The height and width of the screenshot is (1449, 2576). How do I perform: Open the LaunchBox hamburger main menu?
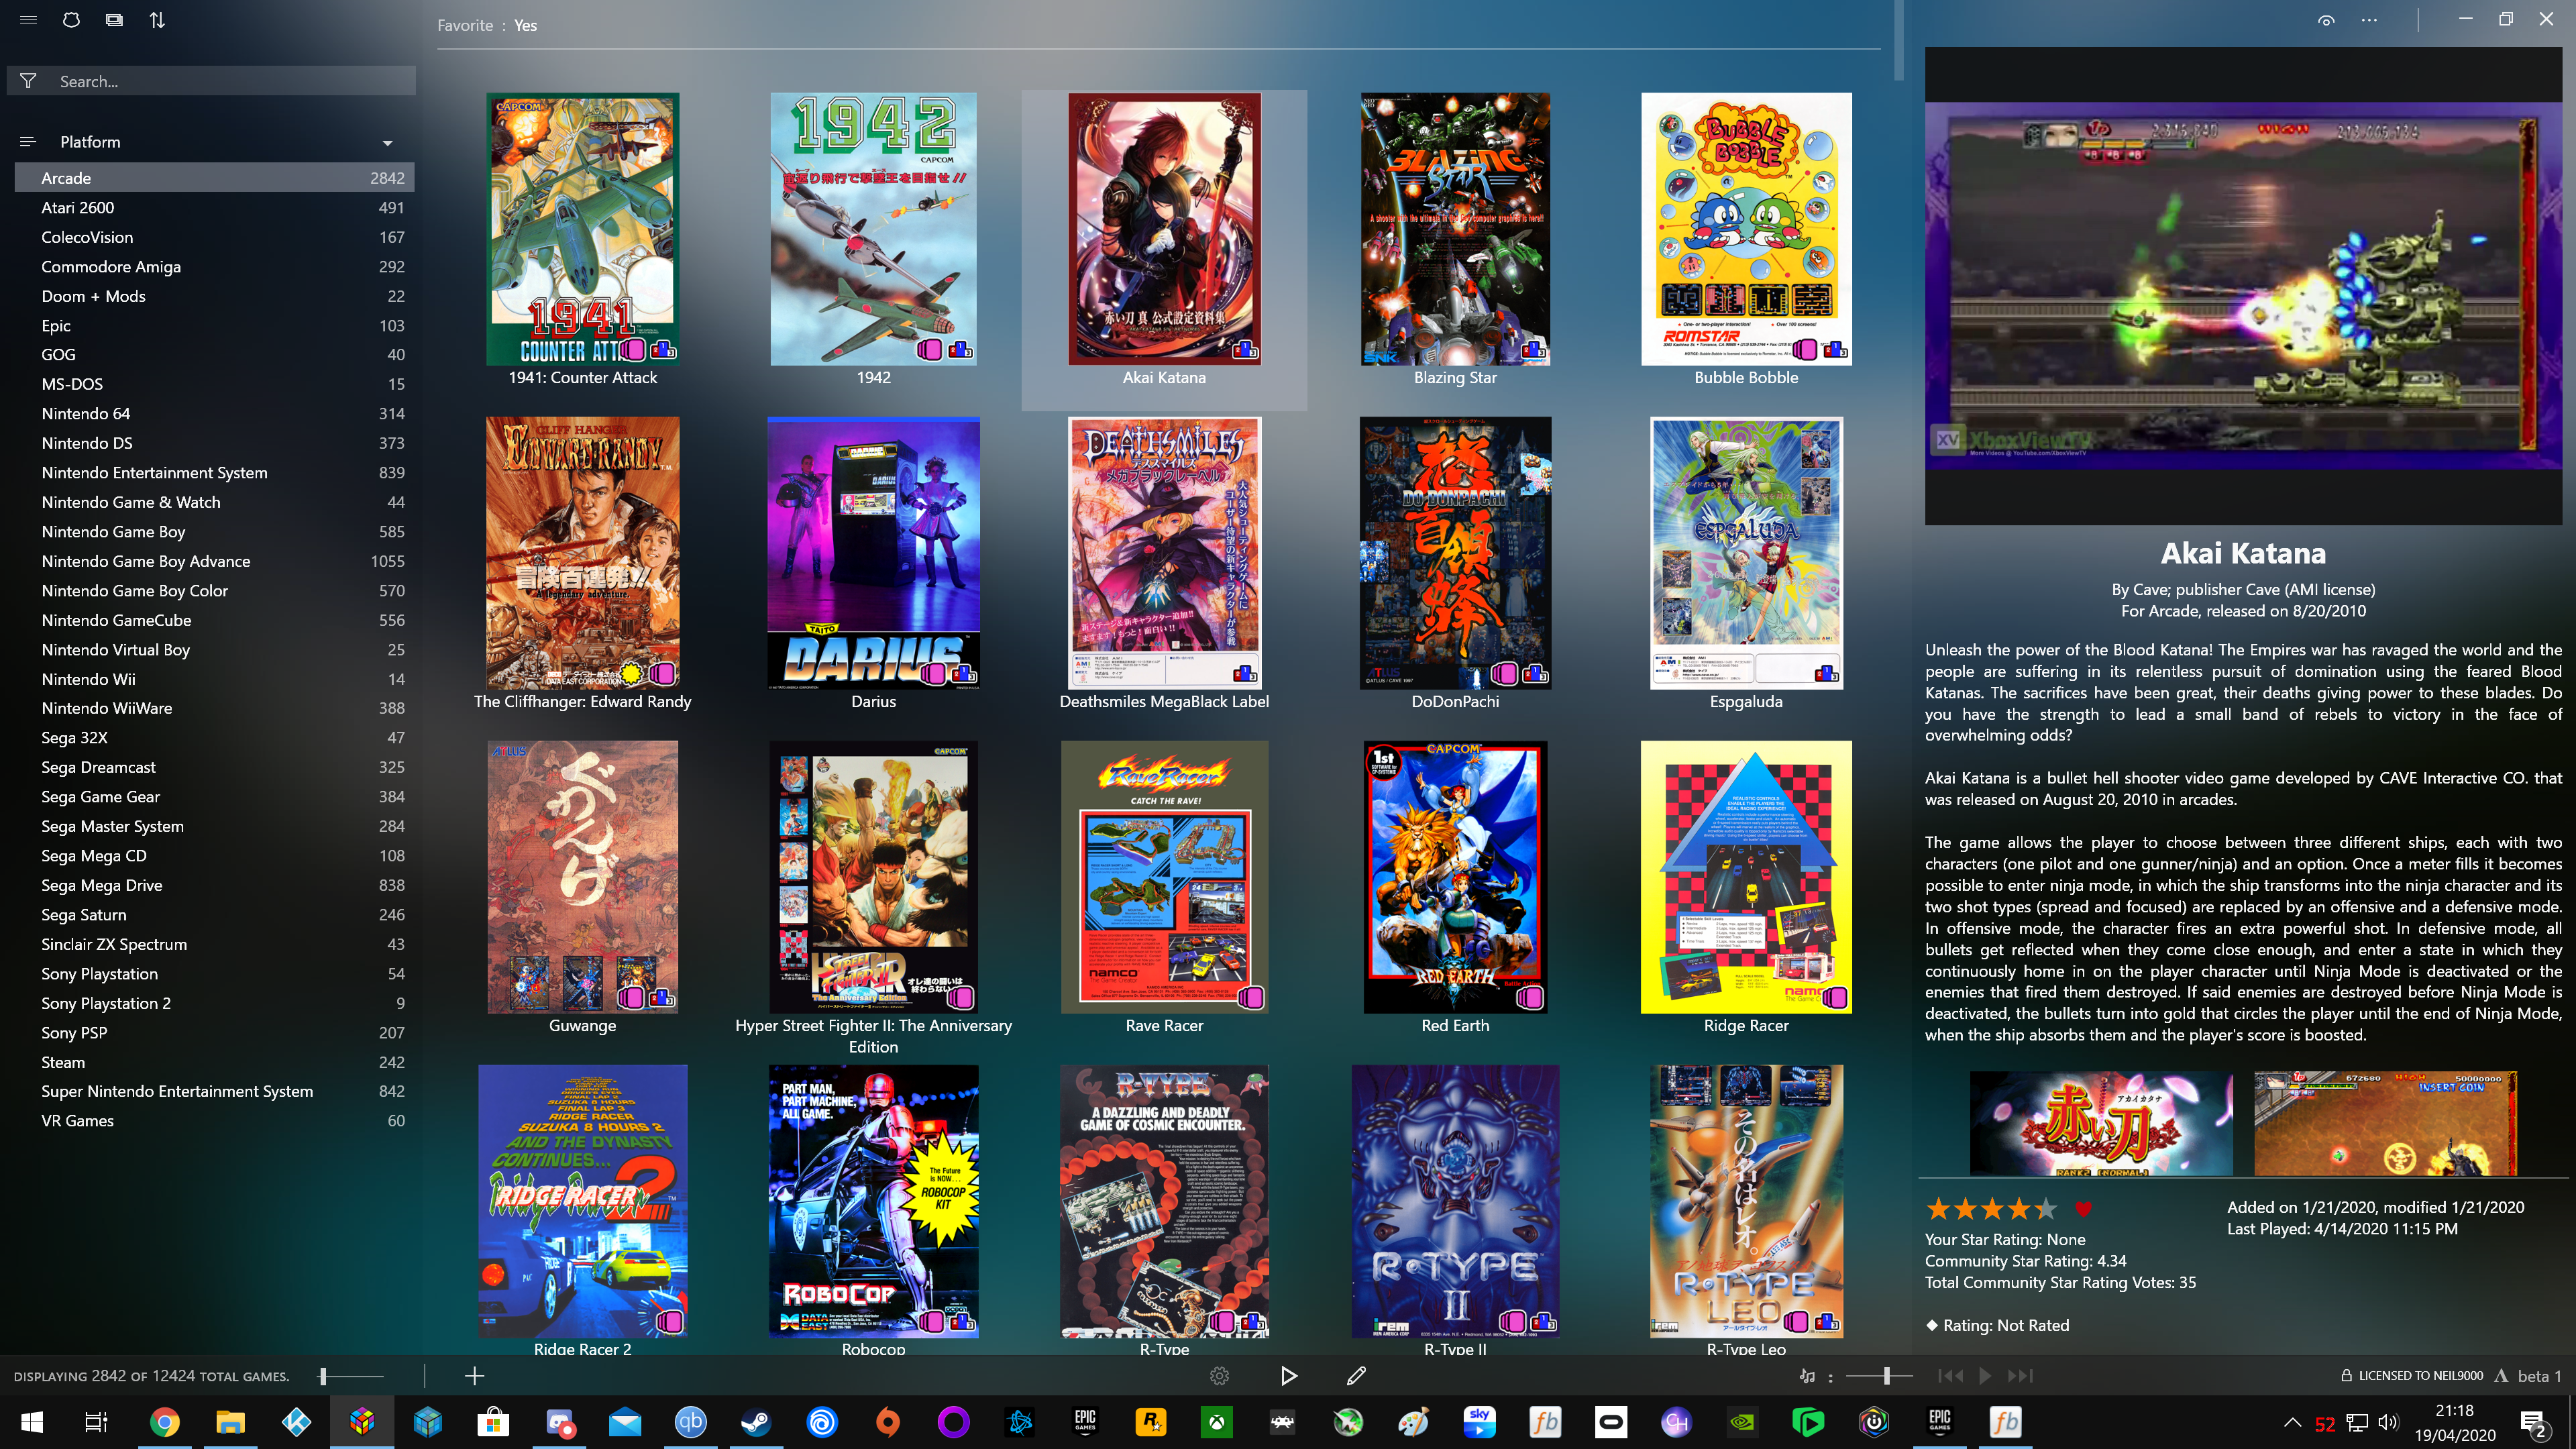[x=28, y=20]
